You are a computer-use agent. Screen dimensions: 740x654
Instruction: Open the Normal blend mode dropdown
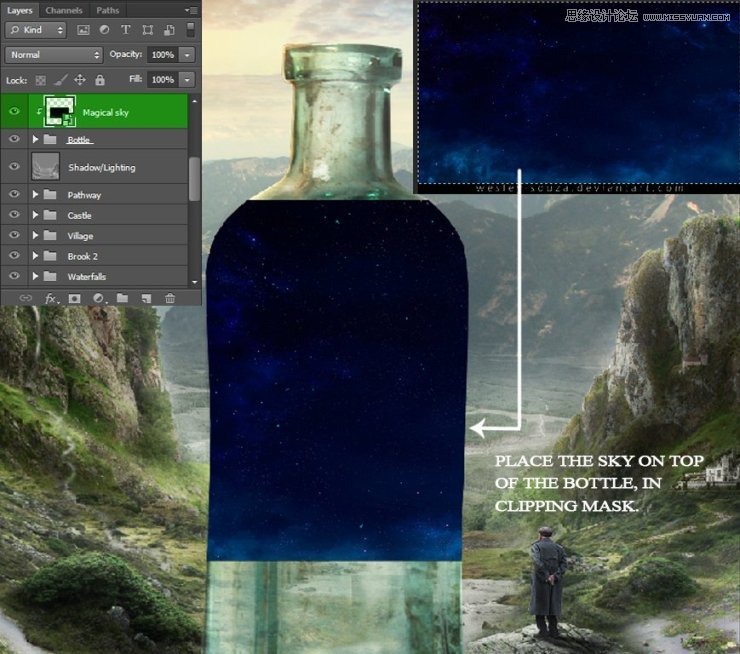(x=54, y=55)
